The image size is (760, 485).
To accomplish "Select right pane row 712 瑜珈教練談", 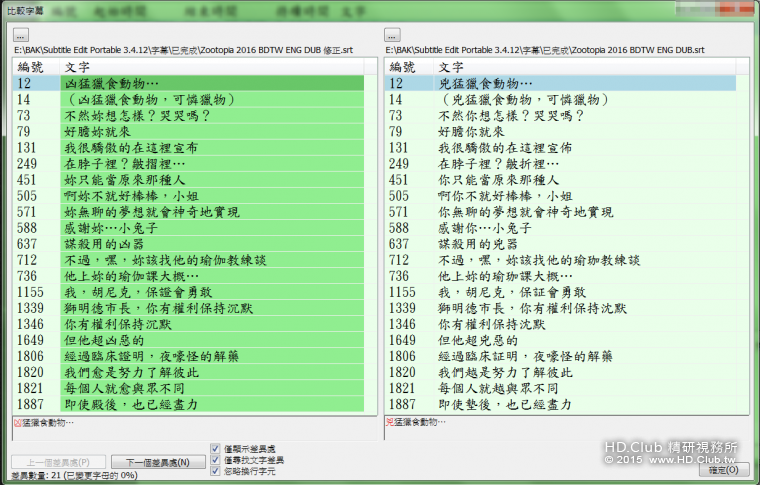I will click(x=561, y=260).
